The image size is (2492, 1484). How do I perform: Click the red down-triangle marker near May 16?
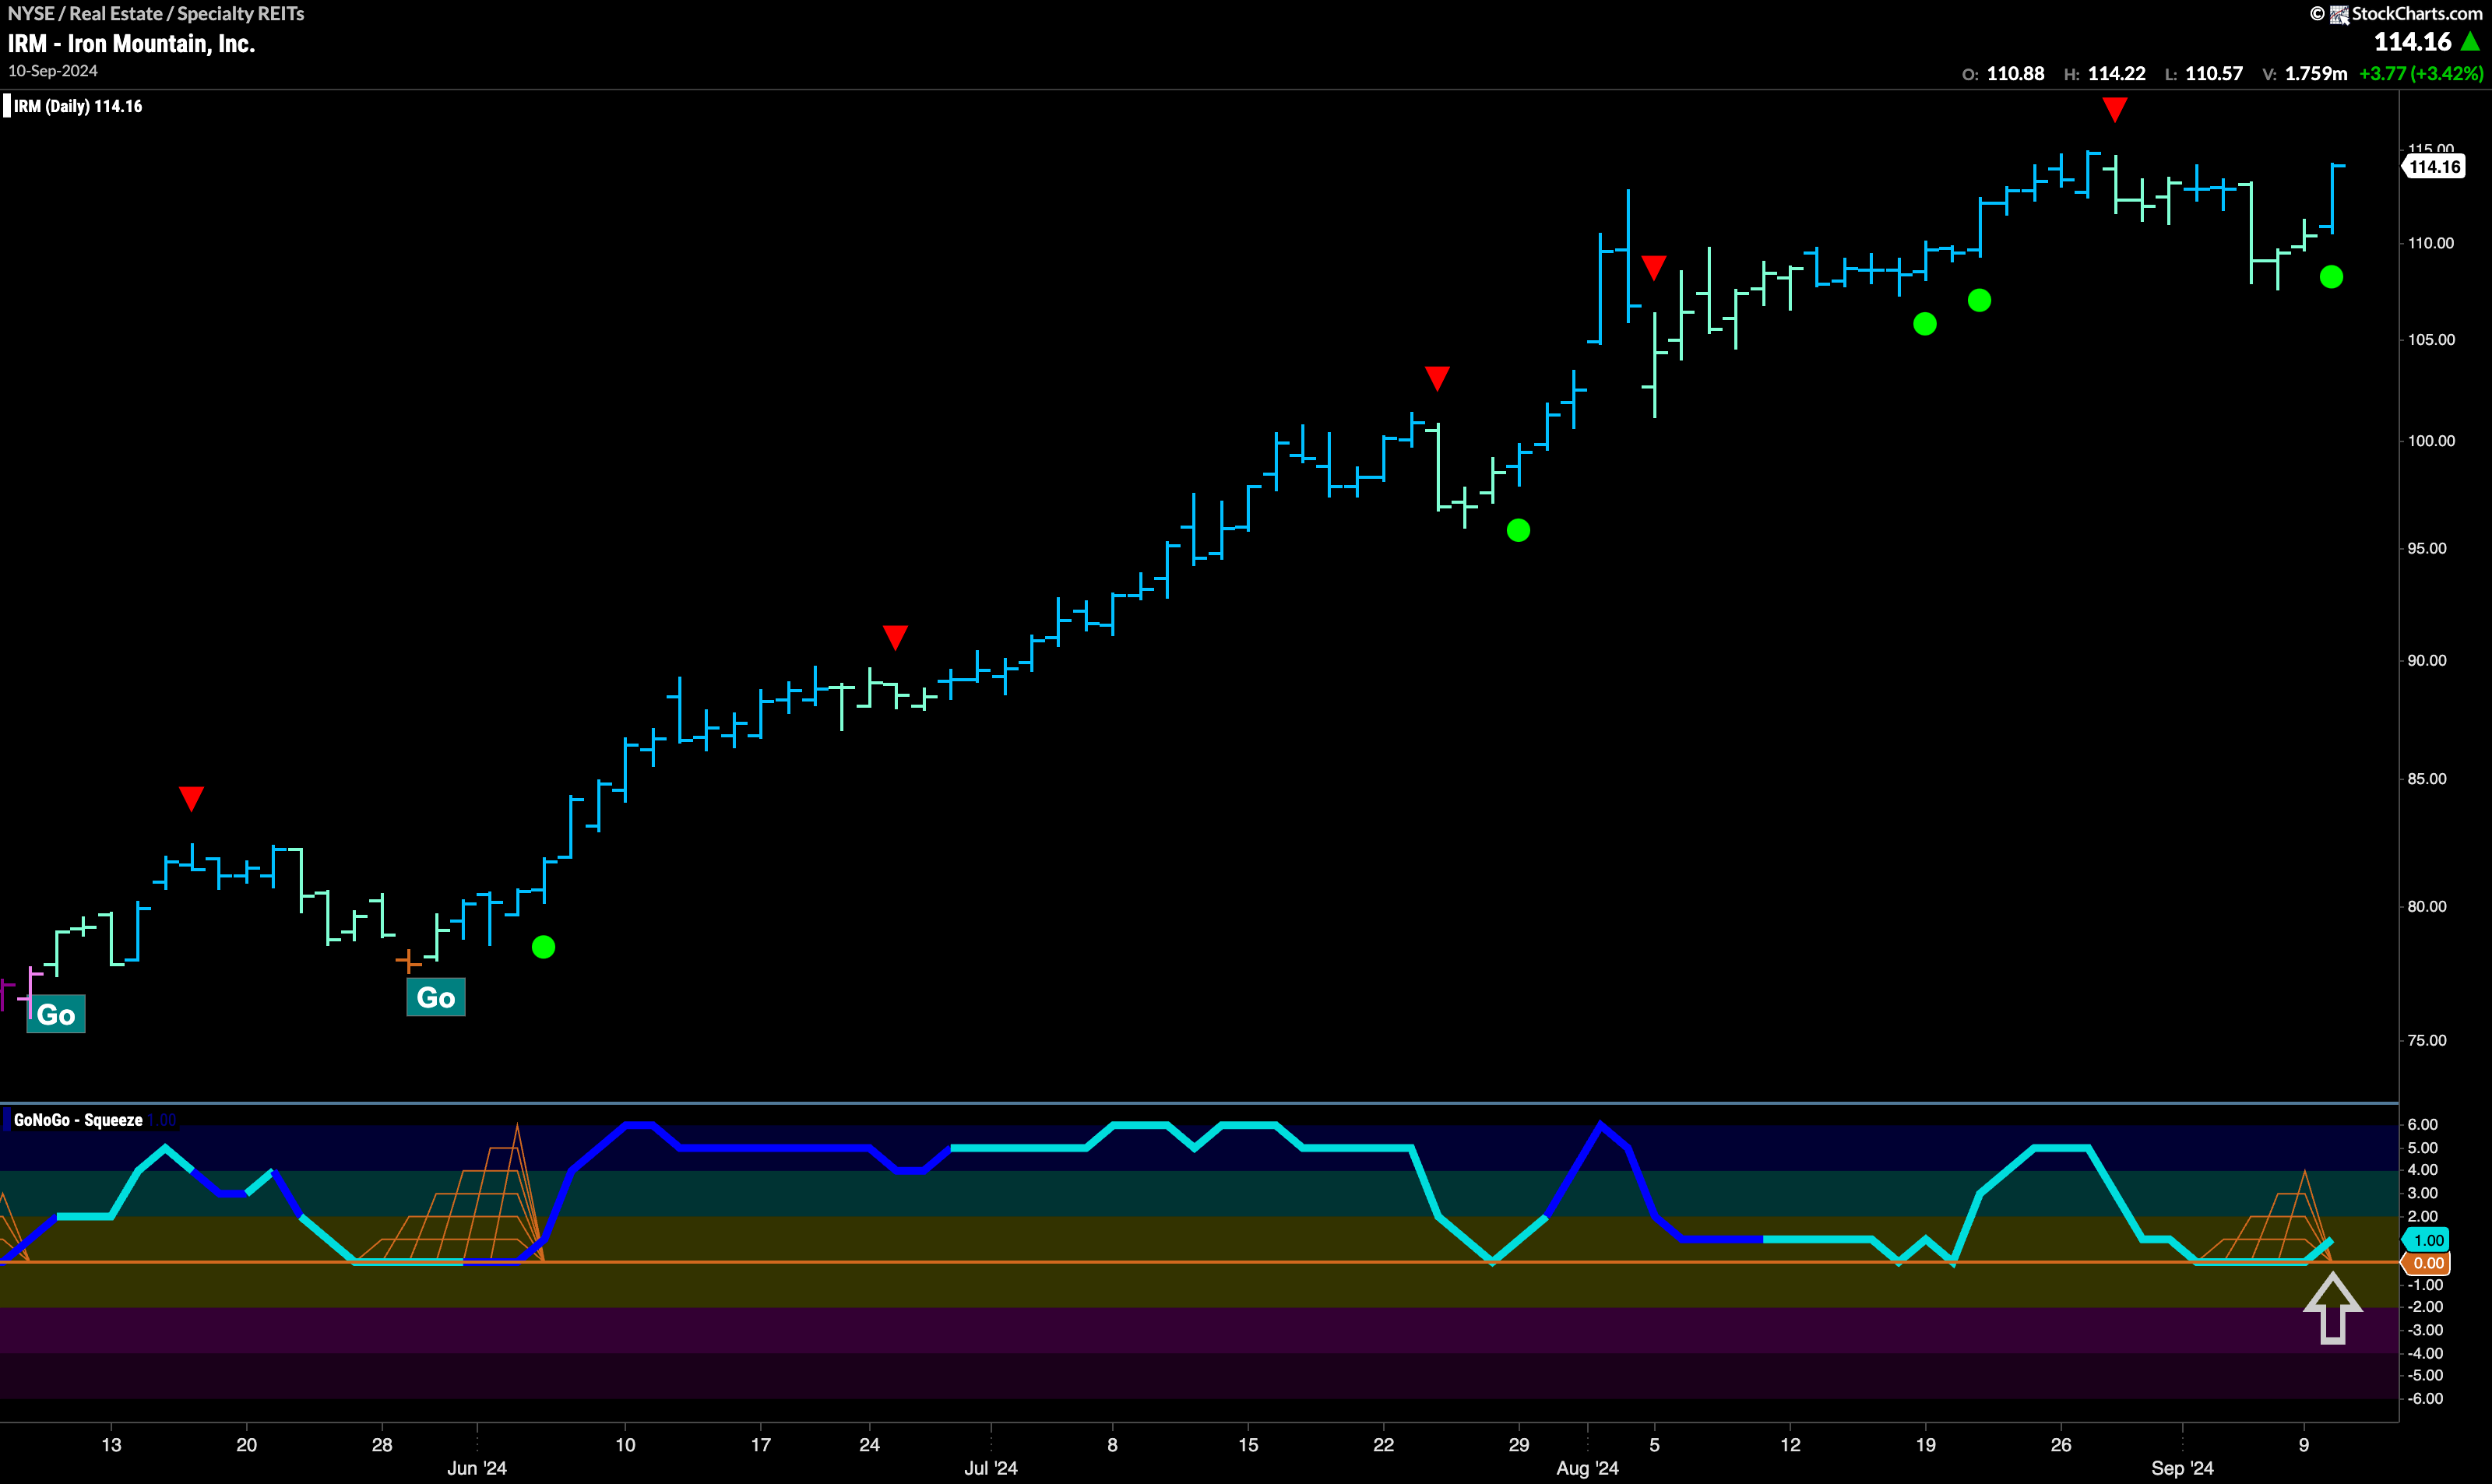tap(191, 798)
